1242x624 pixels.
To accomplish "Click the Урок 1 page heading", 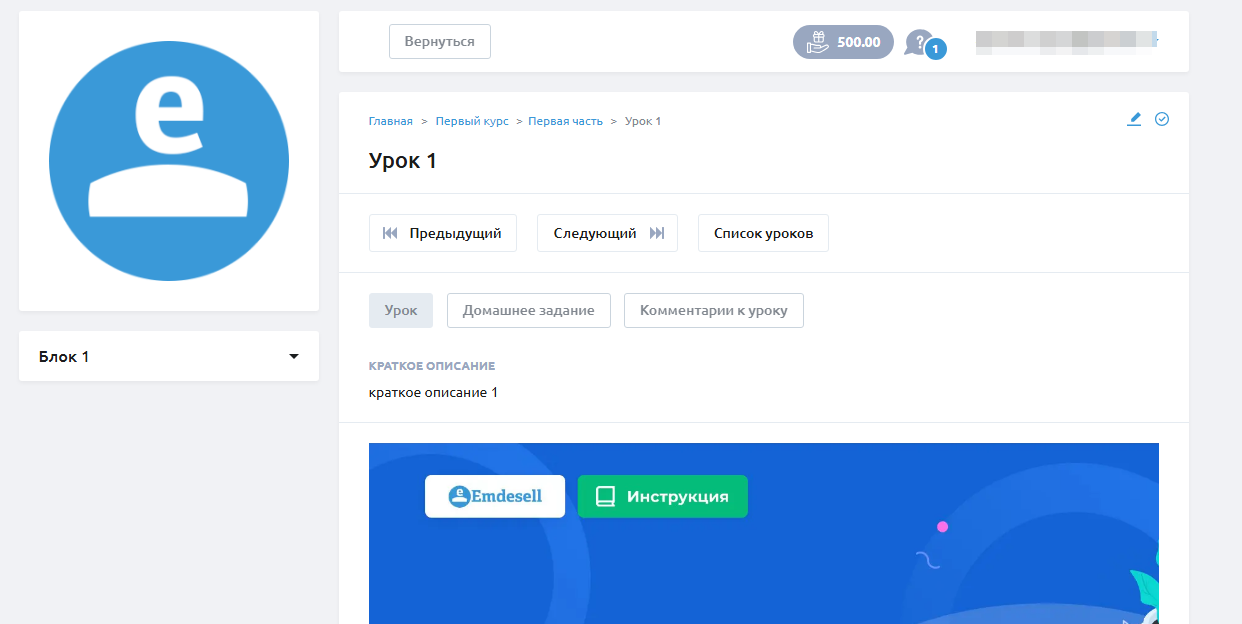I will [403, 160].
